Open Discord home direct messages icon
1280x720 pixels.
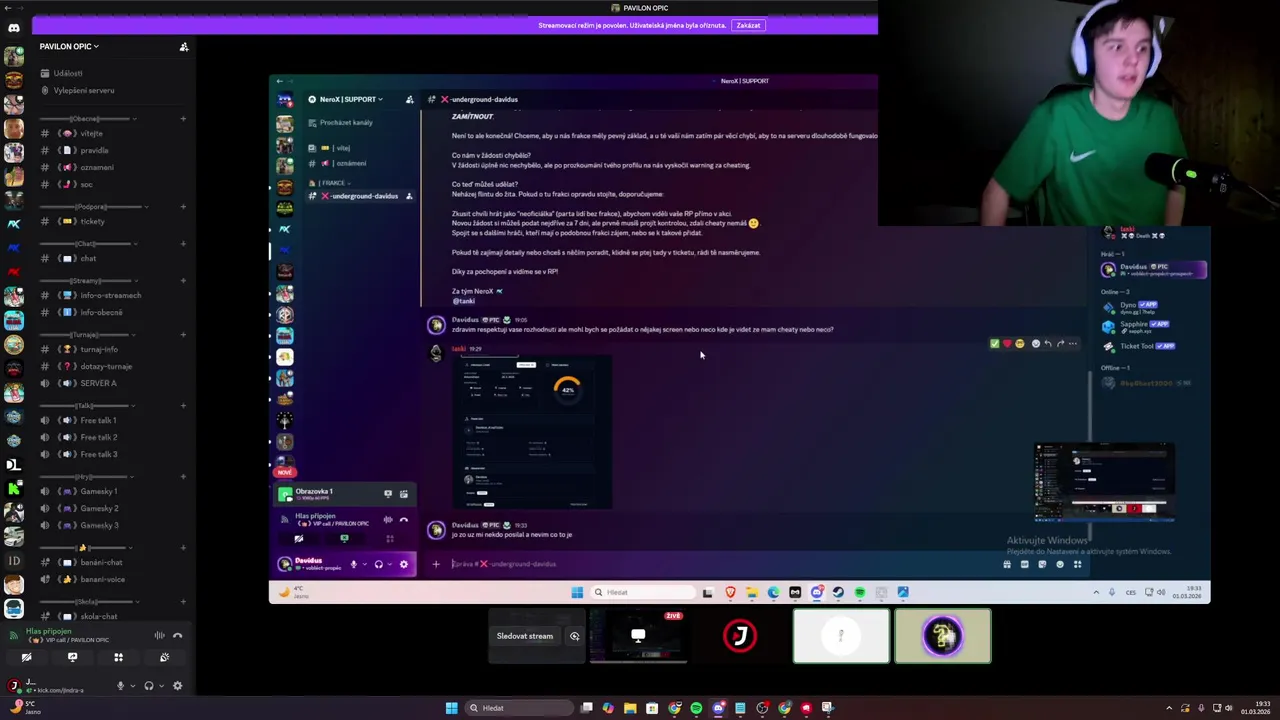[x=14, y=28]
